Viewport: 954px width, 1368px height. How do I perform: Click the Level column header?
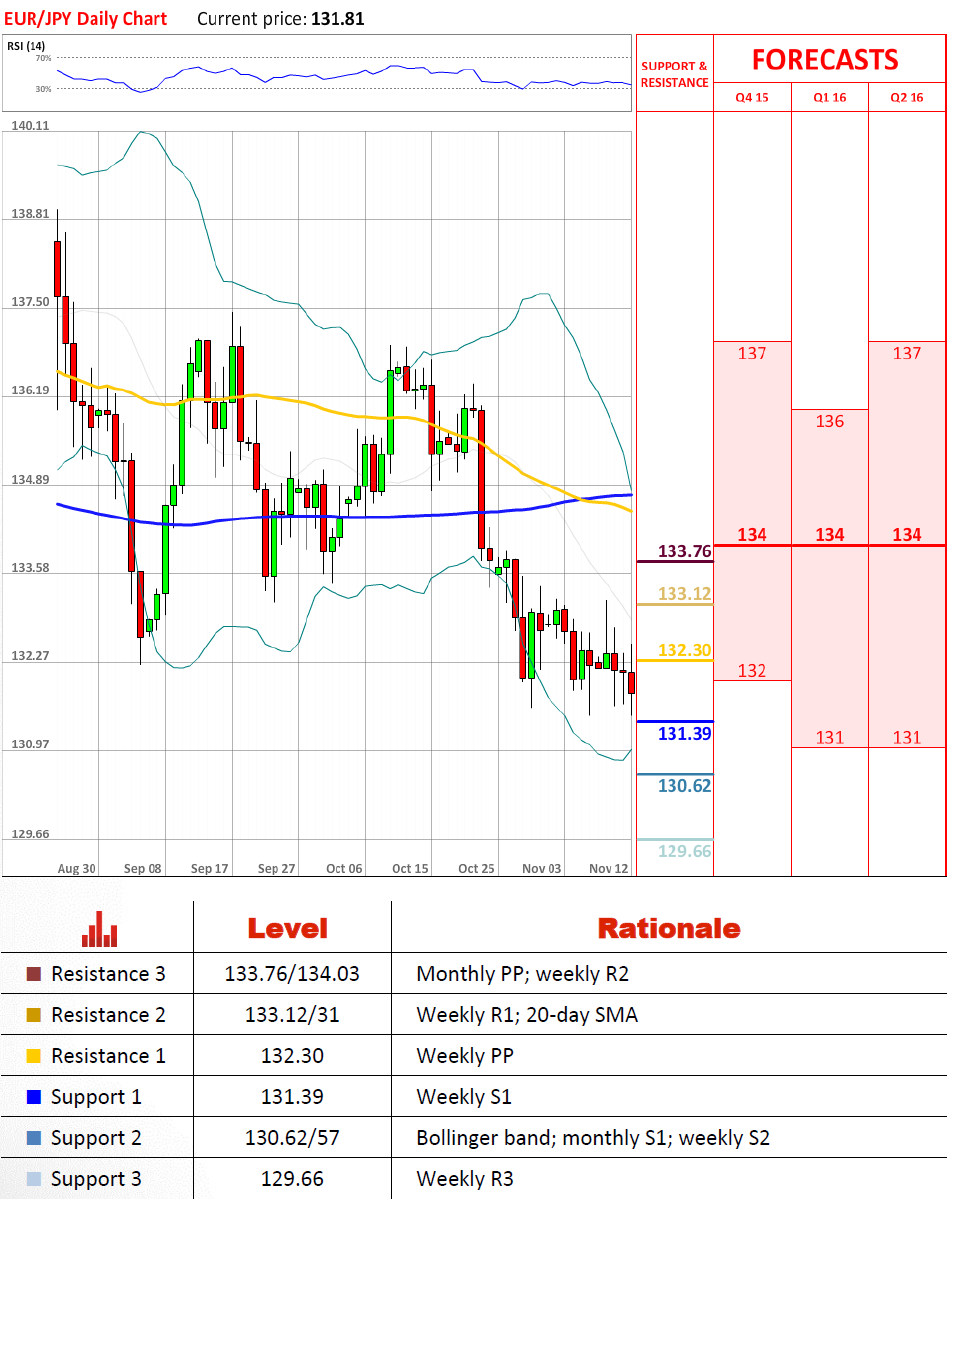(288, 929)
